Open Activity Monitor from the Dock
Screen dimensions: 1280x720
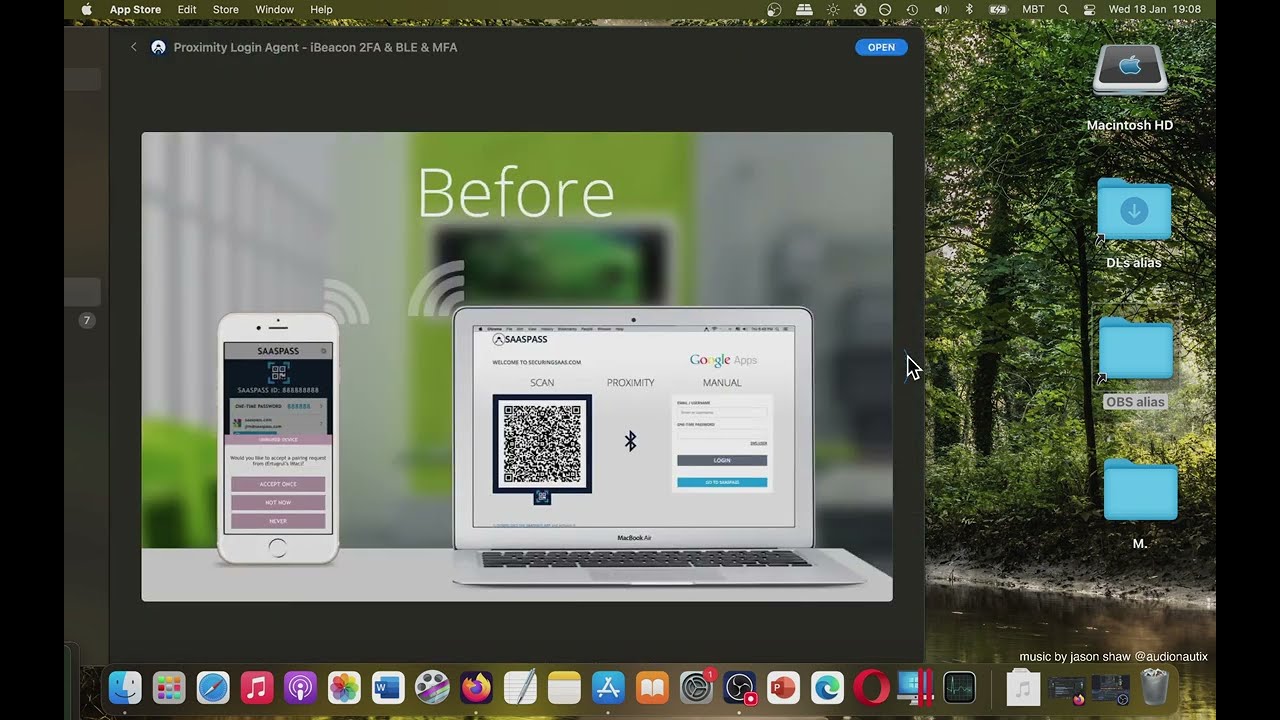coord(959,687)
